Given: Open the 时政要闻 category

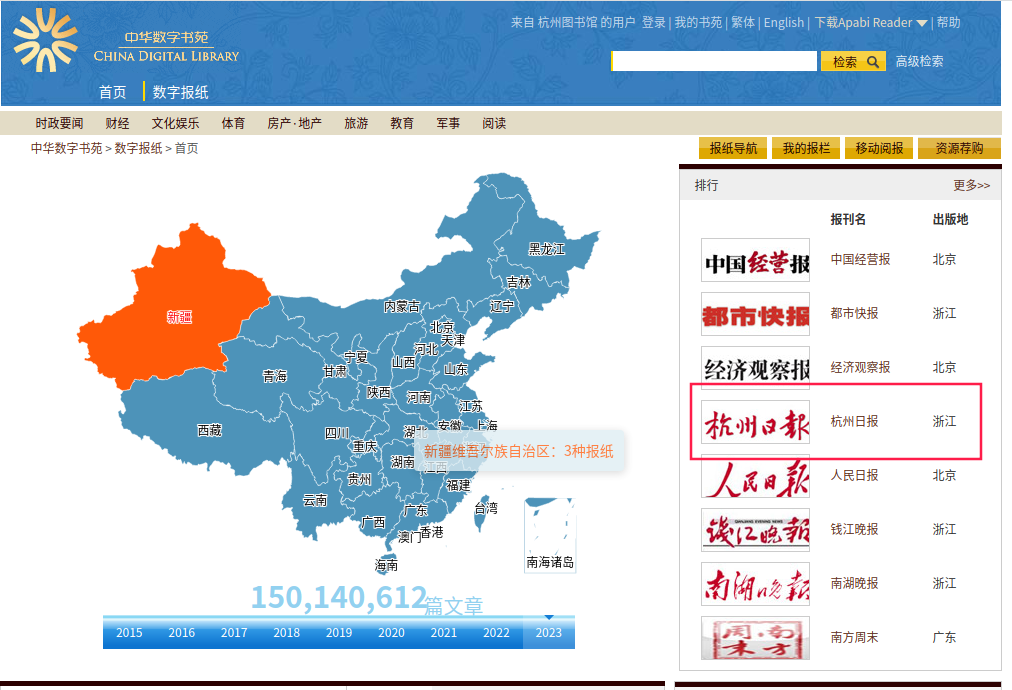Looking at the screenshot, I should (x=59, y=123).
